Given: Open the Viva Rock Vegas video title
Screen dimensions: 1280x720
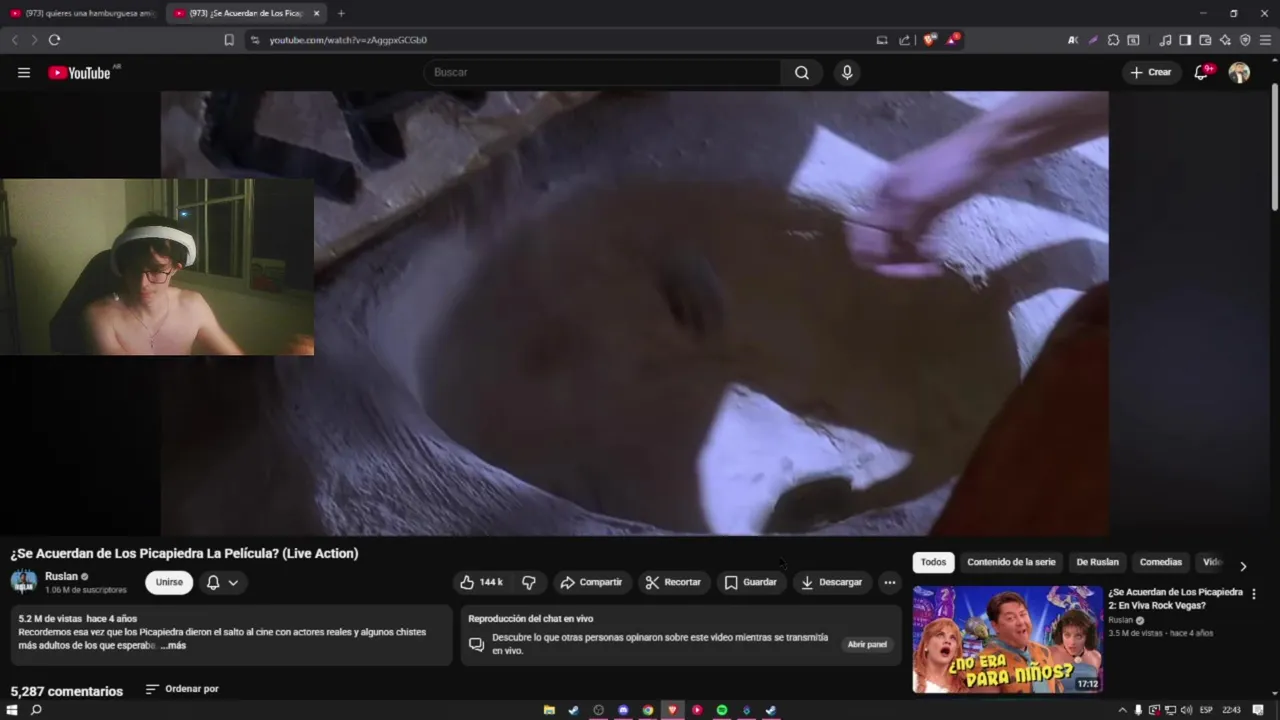Looking at the screenshot, I should tap(1175, 599).
